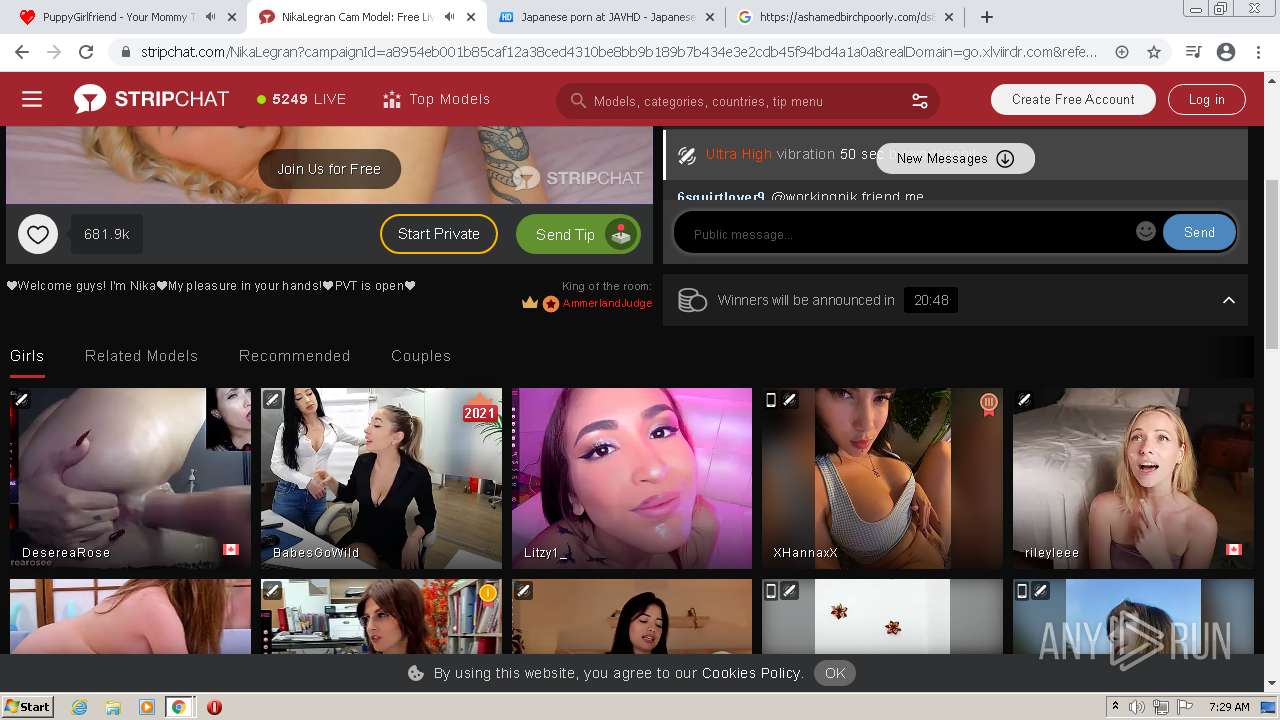Click the search magnifier icon

click(578, 101)
